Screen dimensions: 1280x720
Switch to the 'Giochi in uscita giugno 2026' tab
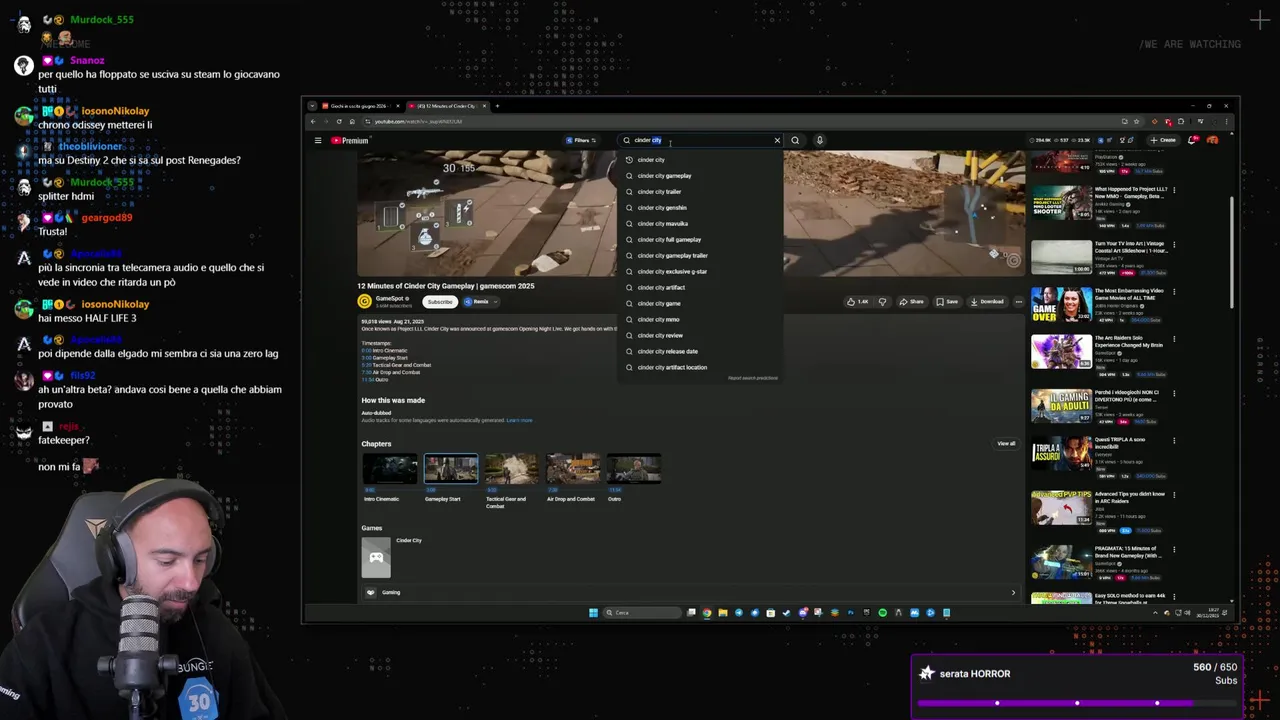[360, 106]
